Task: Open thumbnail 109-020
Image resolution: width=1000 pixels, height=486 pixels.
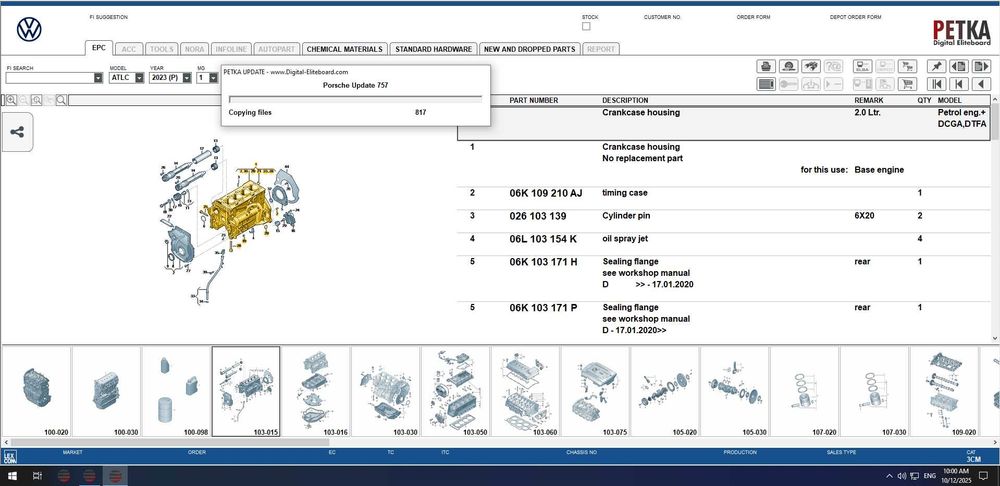Action: click(x=945, y=392)
